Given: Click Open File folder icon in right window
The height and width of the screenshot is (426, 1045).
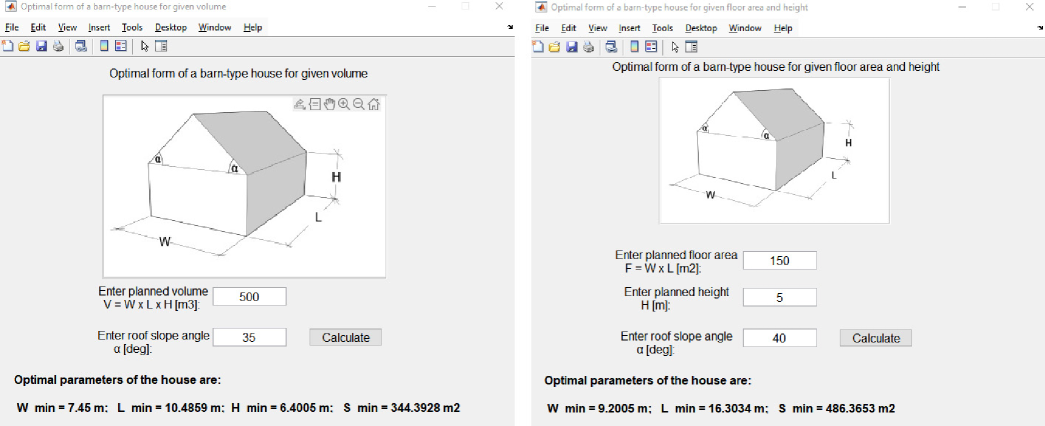Looking at the screenshot, I should (x=555, y=47).
